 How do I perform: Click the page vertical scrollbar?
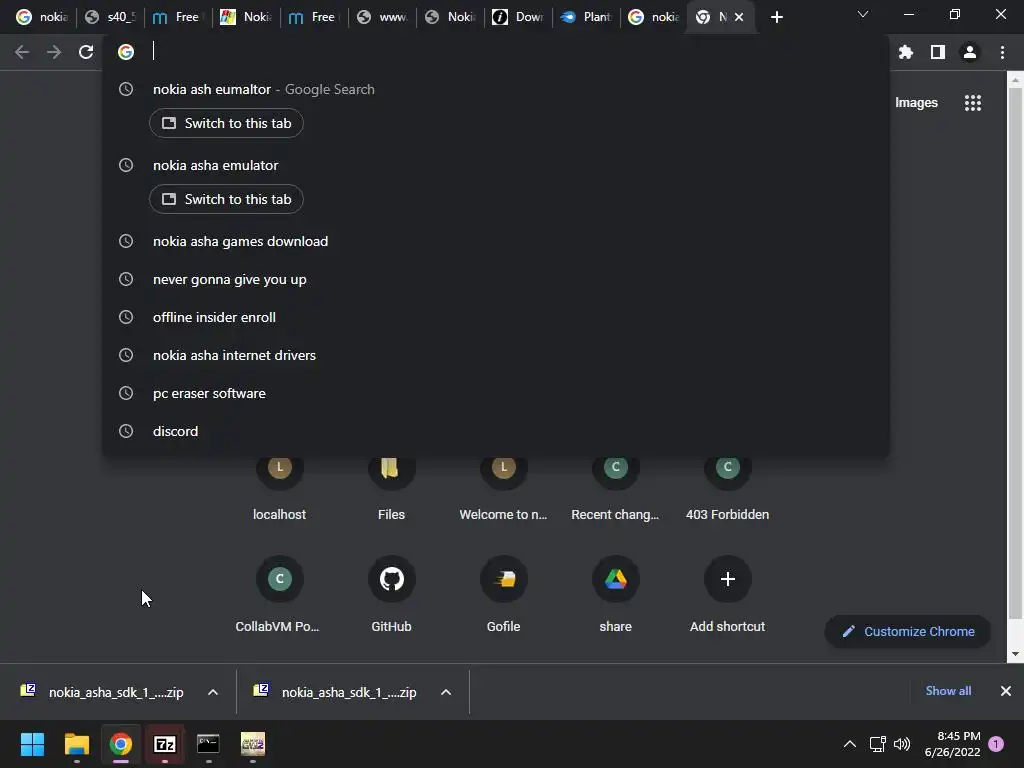[1014, 353]
